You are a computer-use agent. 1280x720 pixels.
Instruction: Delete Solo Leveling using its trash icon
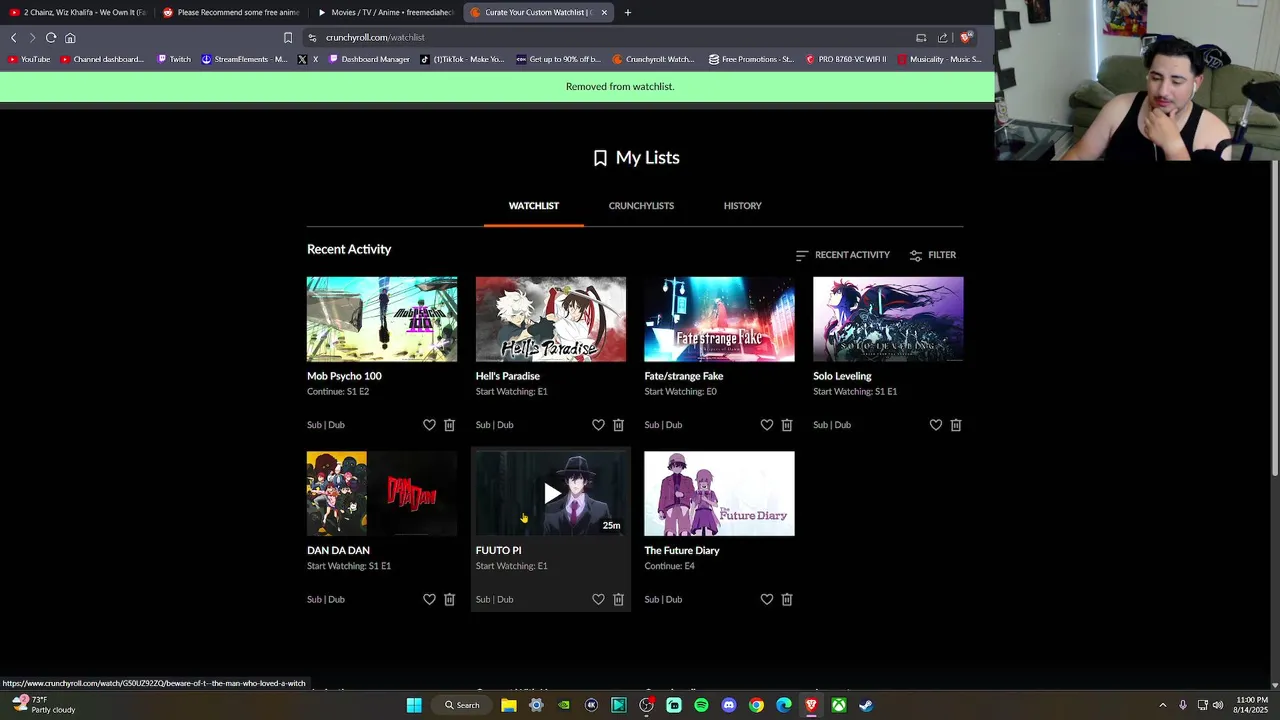pos(956,425)
